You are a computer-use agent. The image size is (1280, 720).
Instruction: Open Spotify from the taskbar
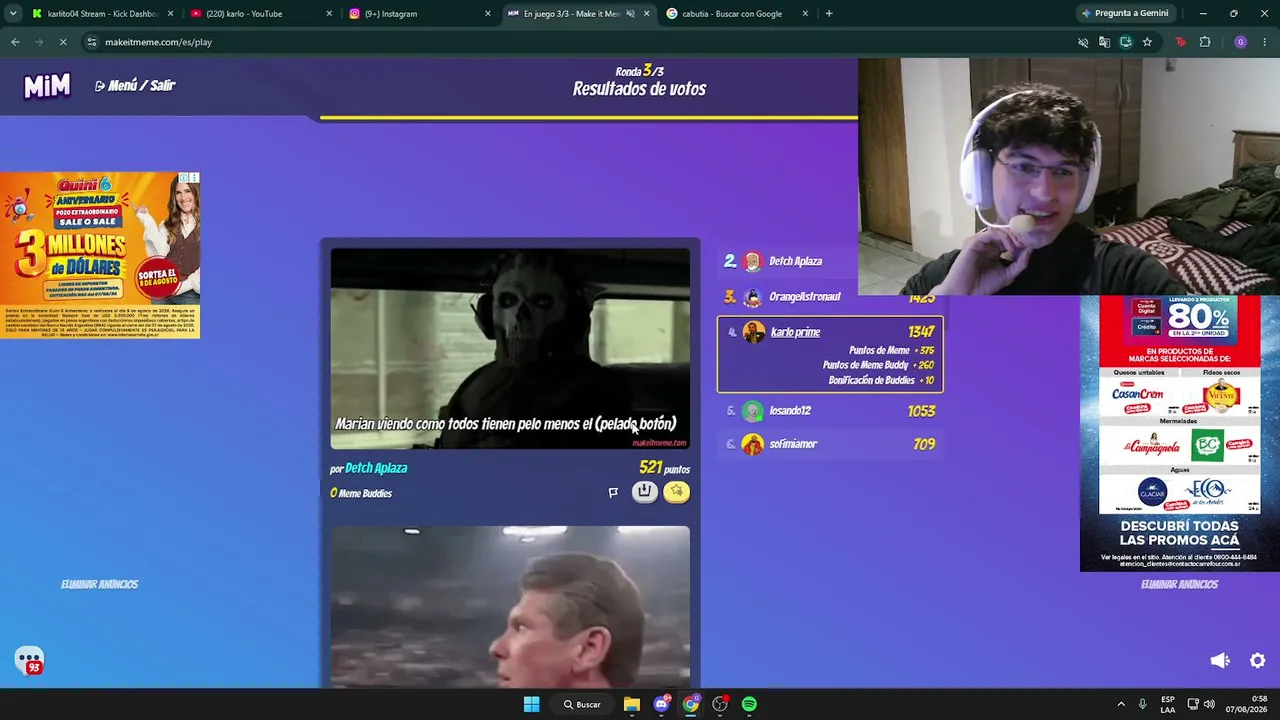tap(749, 704)
